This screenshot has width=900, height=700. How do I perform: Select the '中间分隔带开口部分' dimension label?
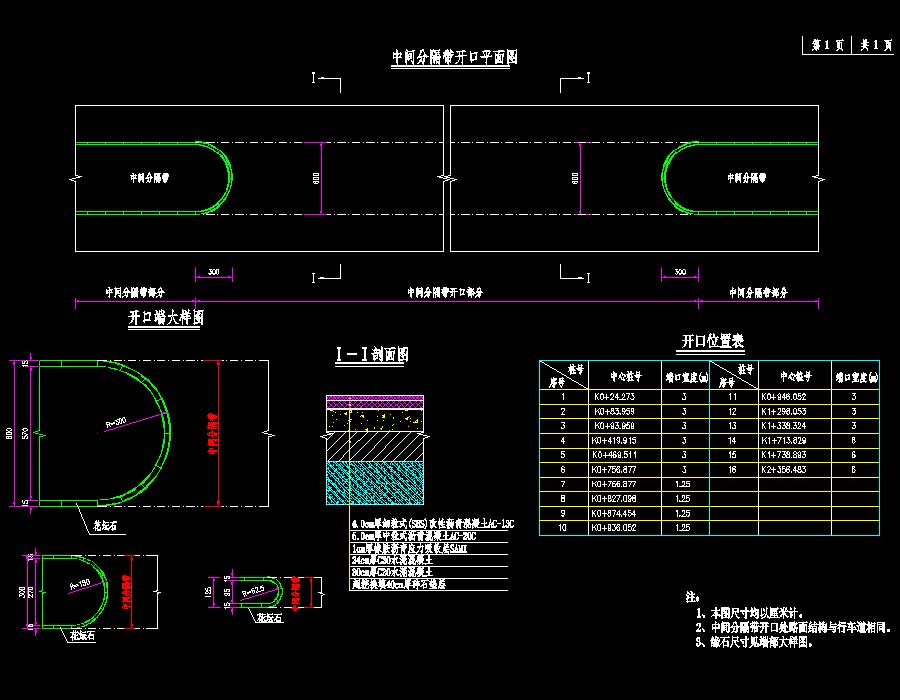click(445, 293)
